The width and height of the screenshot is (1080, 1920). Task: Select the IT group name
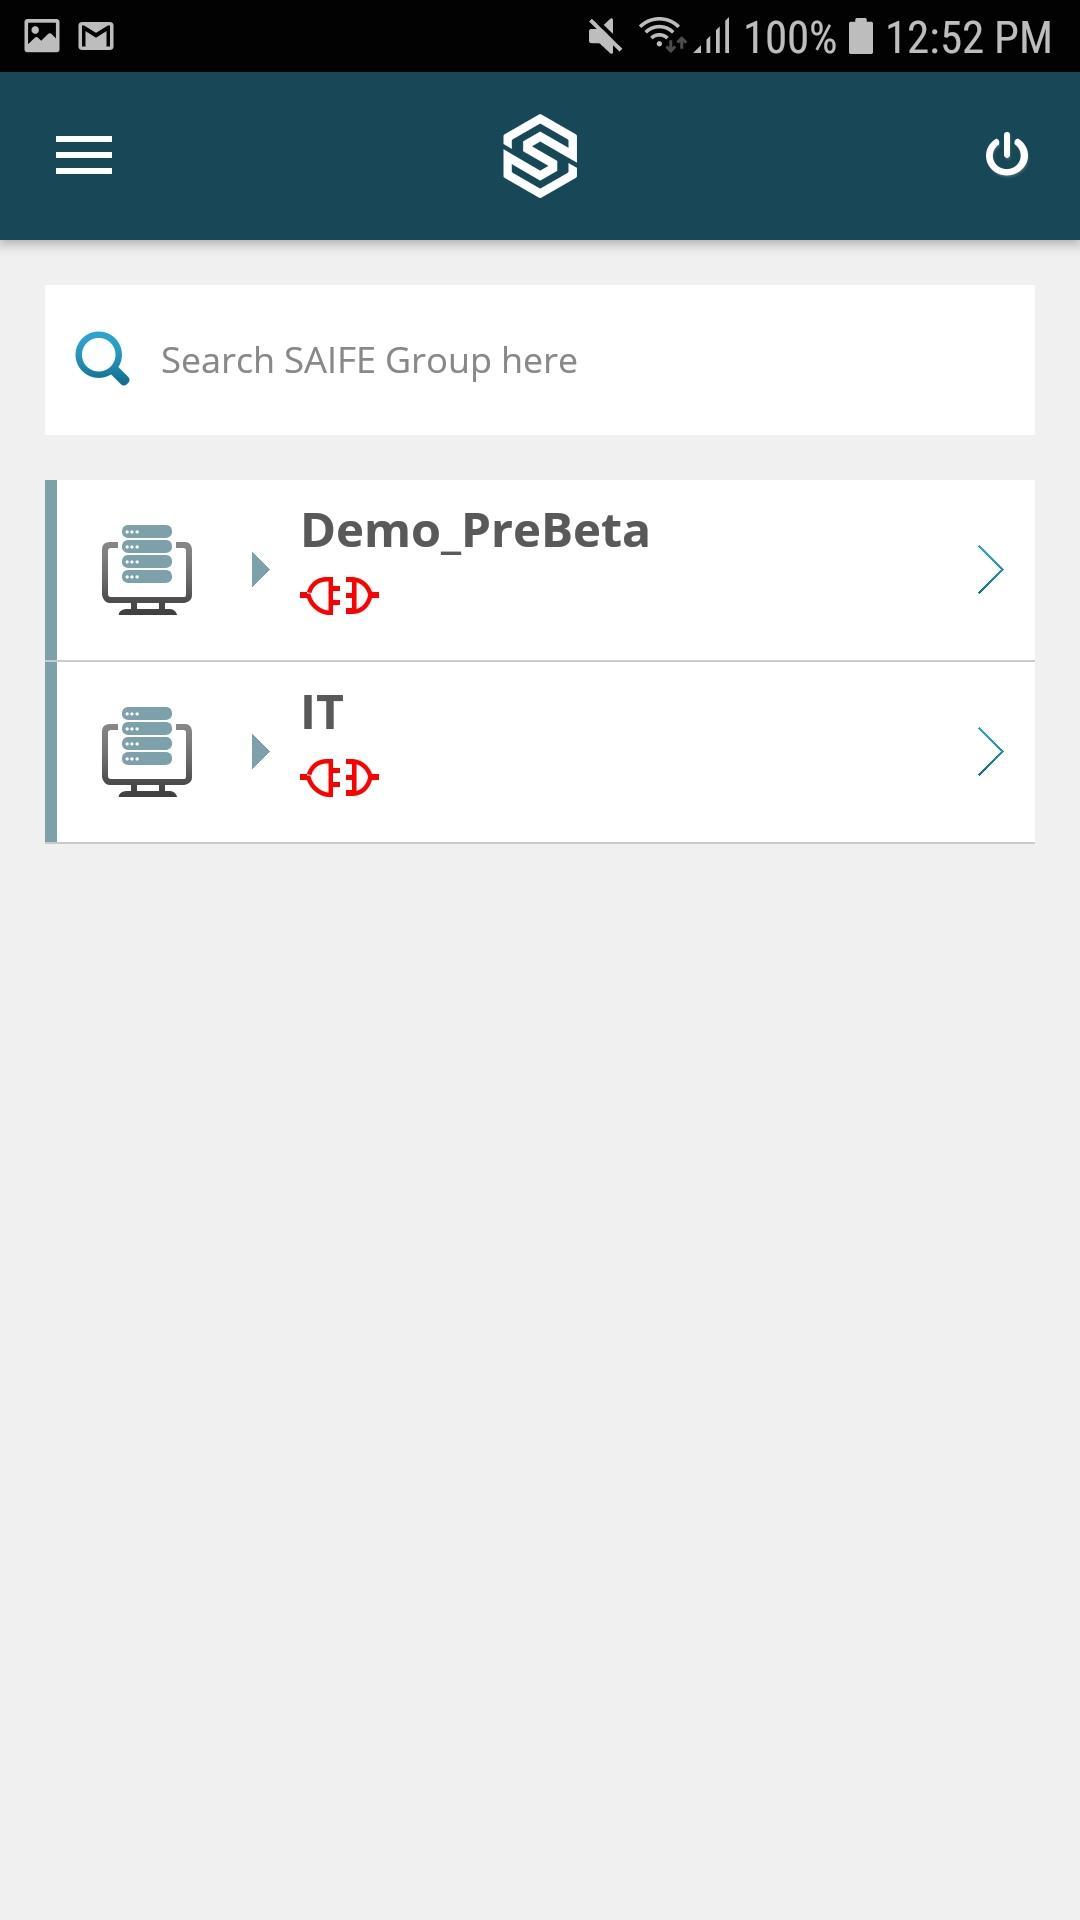(x=322, y=712)
